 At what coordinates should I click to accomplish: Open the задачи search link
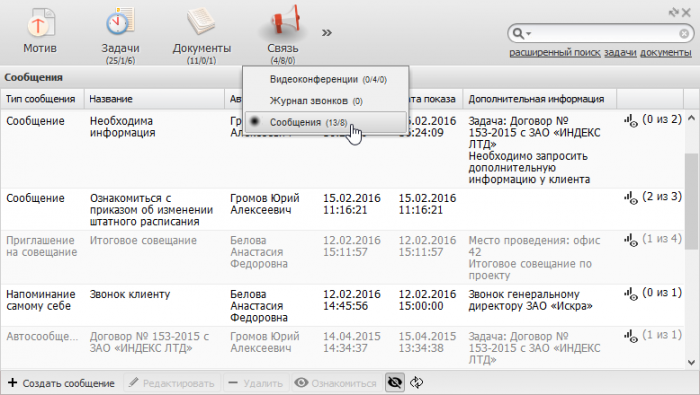620,53
